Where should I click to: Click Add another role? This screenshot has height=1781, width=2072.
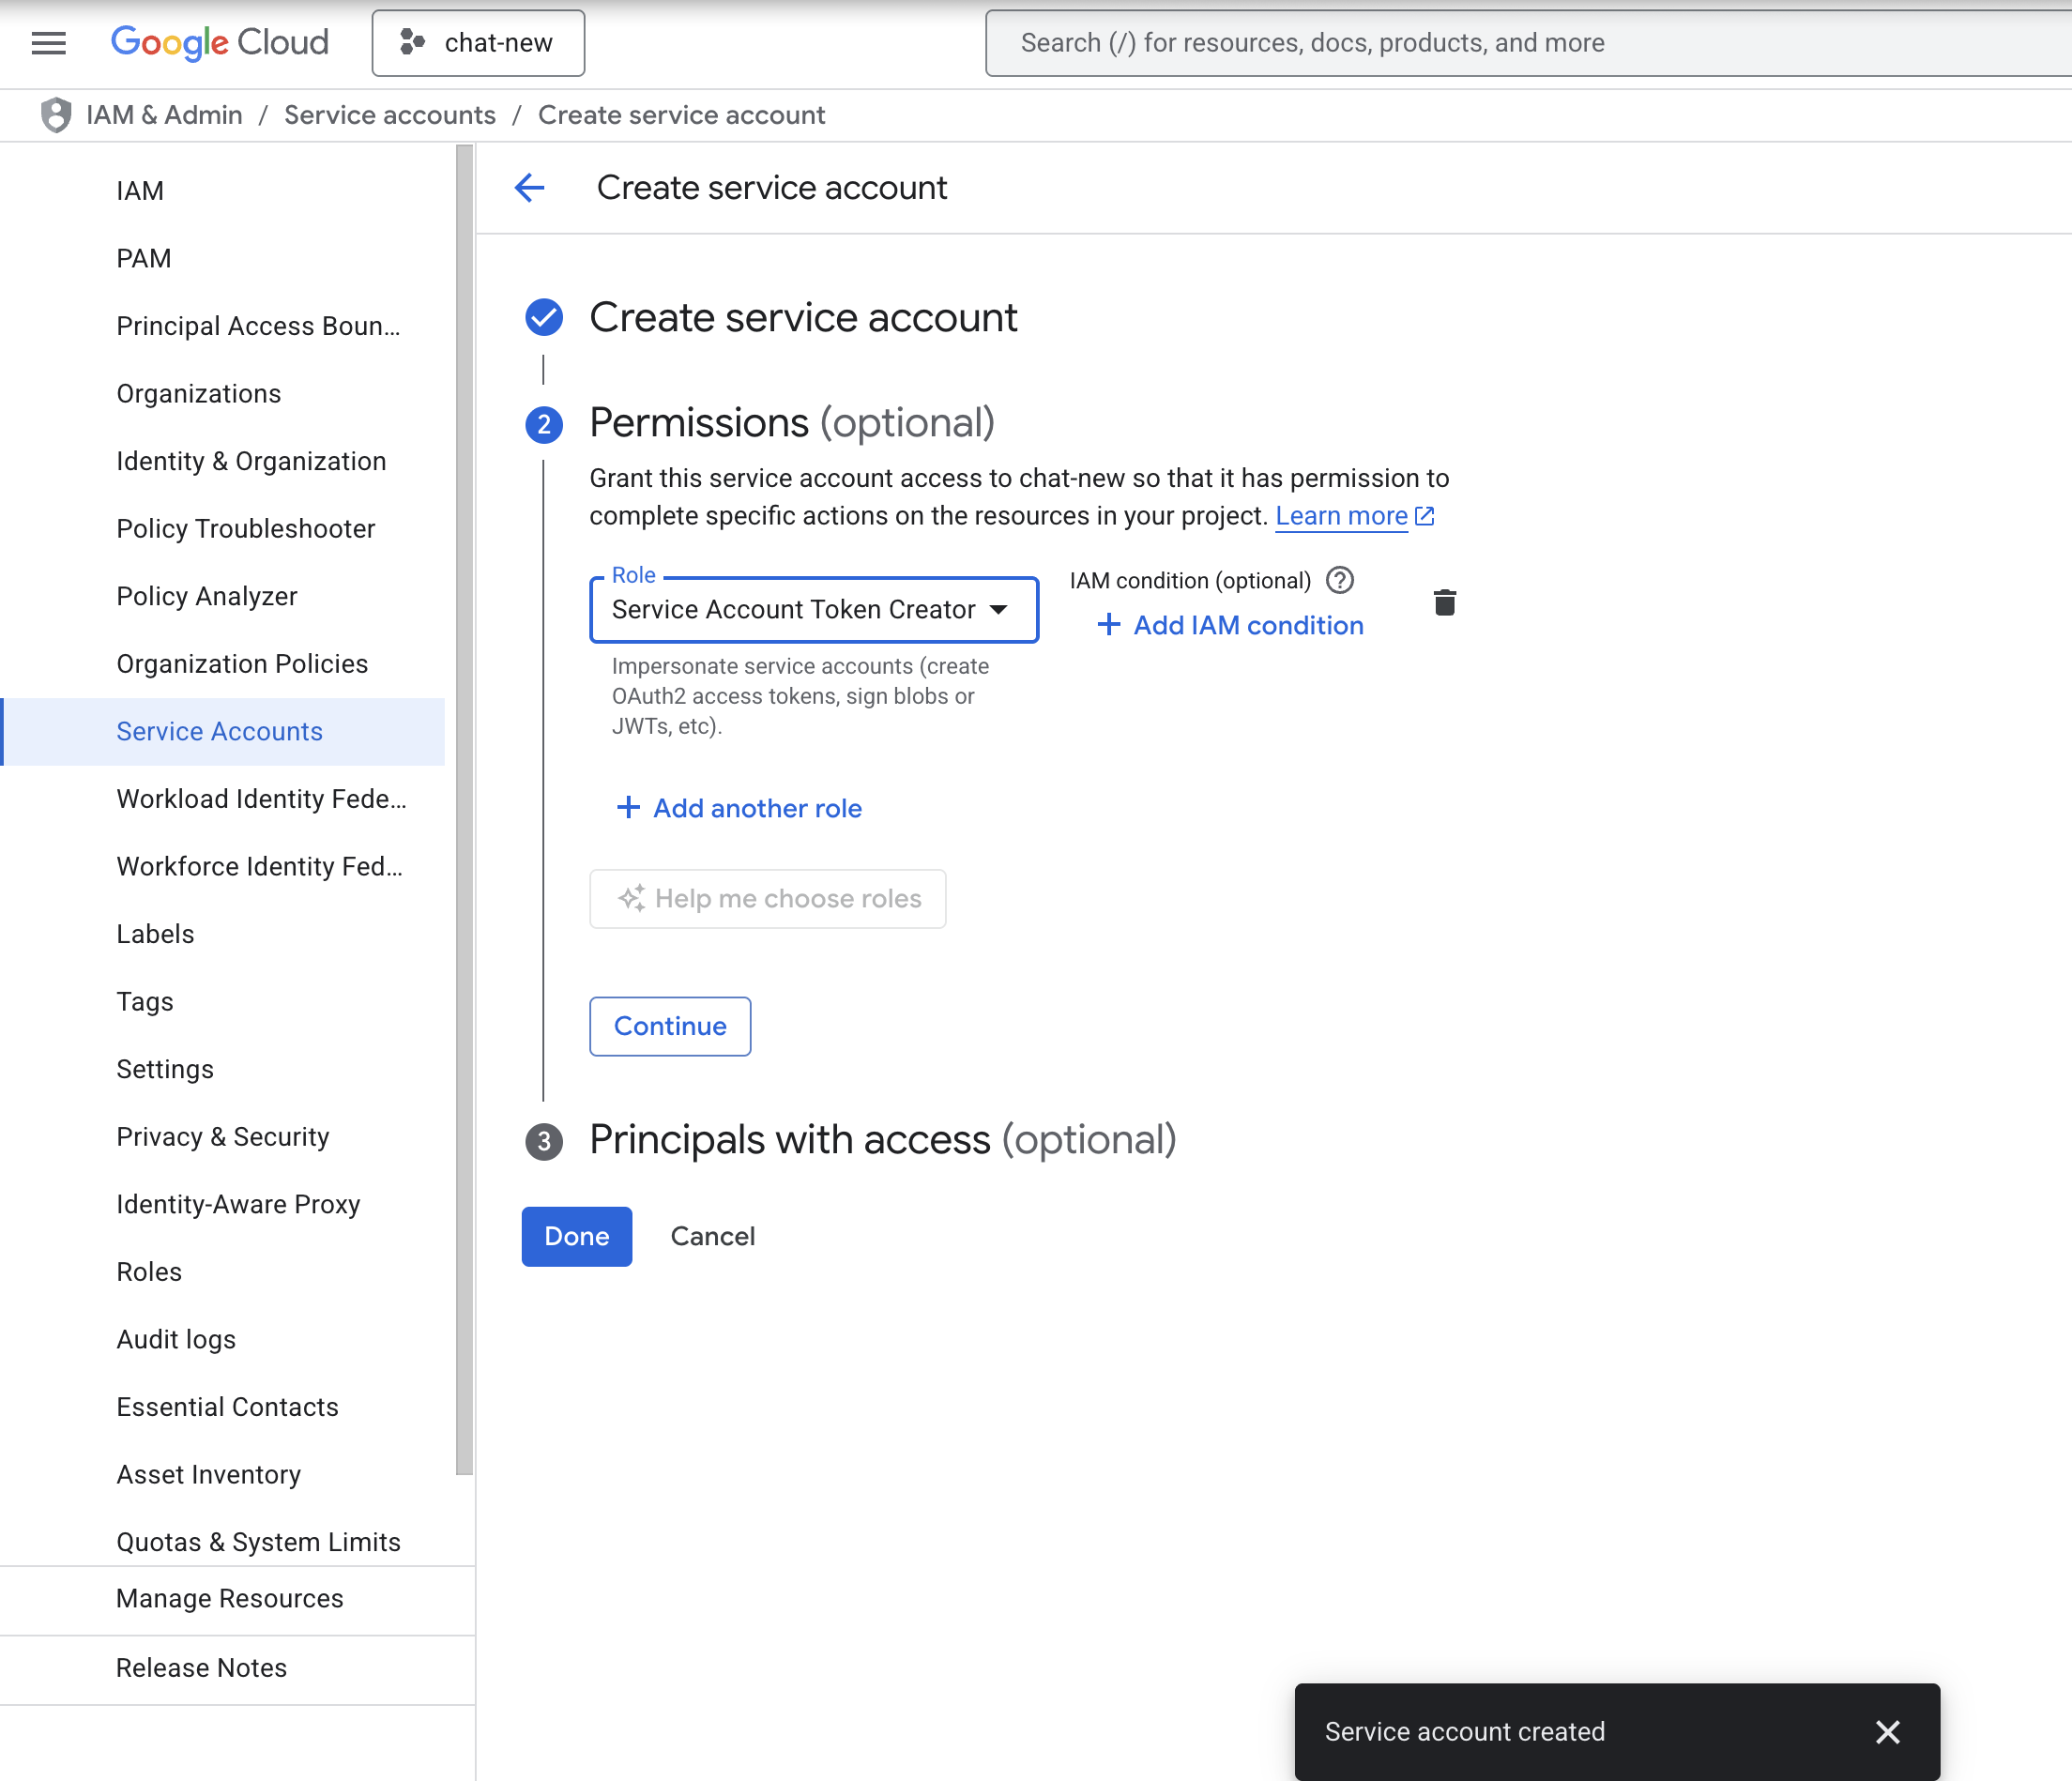(x=740, y=808)
